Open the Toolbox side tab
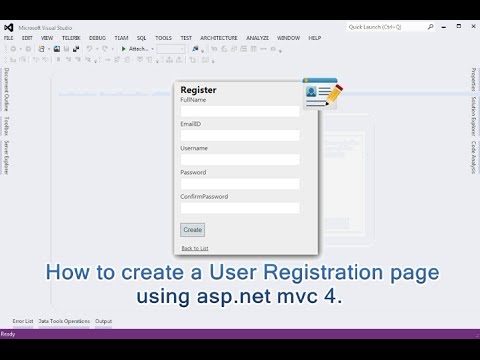Screen dimensions: 480x360 (x=6, y=126)
